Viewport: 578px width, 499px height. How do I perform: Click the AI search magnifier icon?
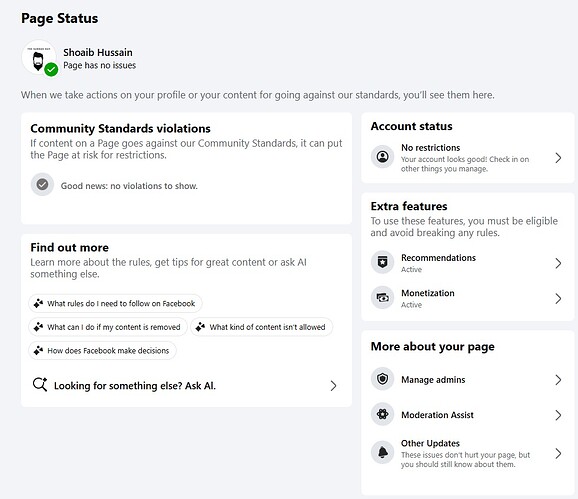40,384
